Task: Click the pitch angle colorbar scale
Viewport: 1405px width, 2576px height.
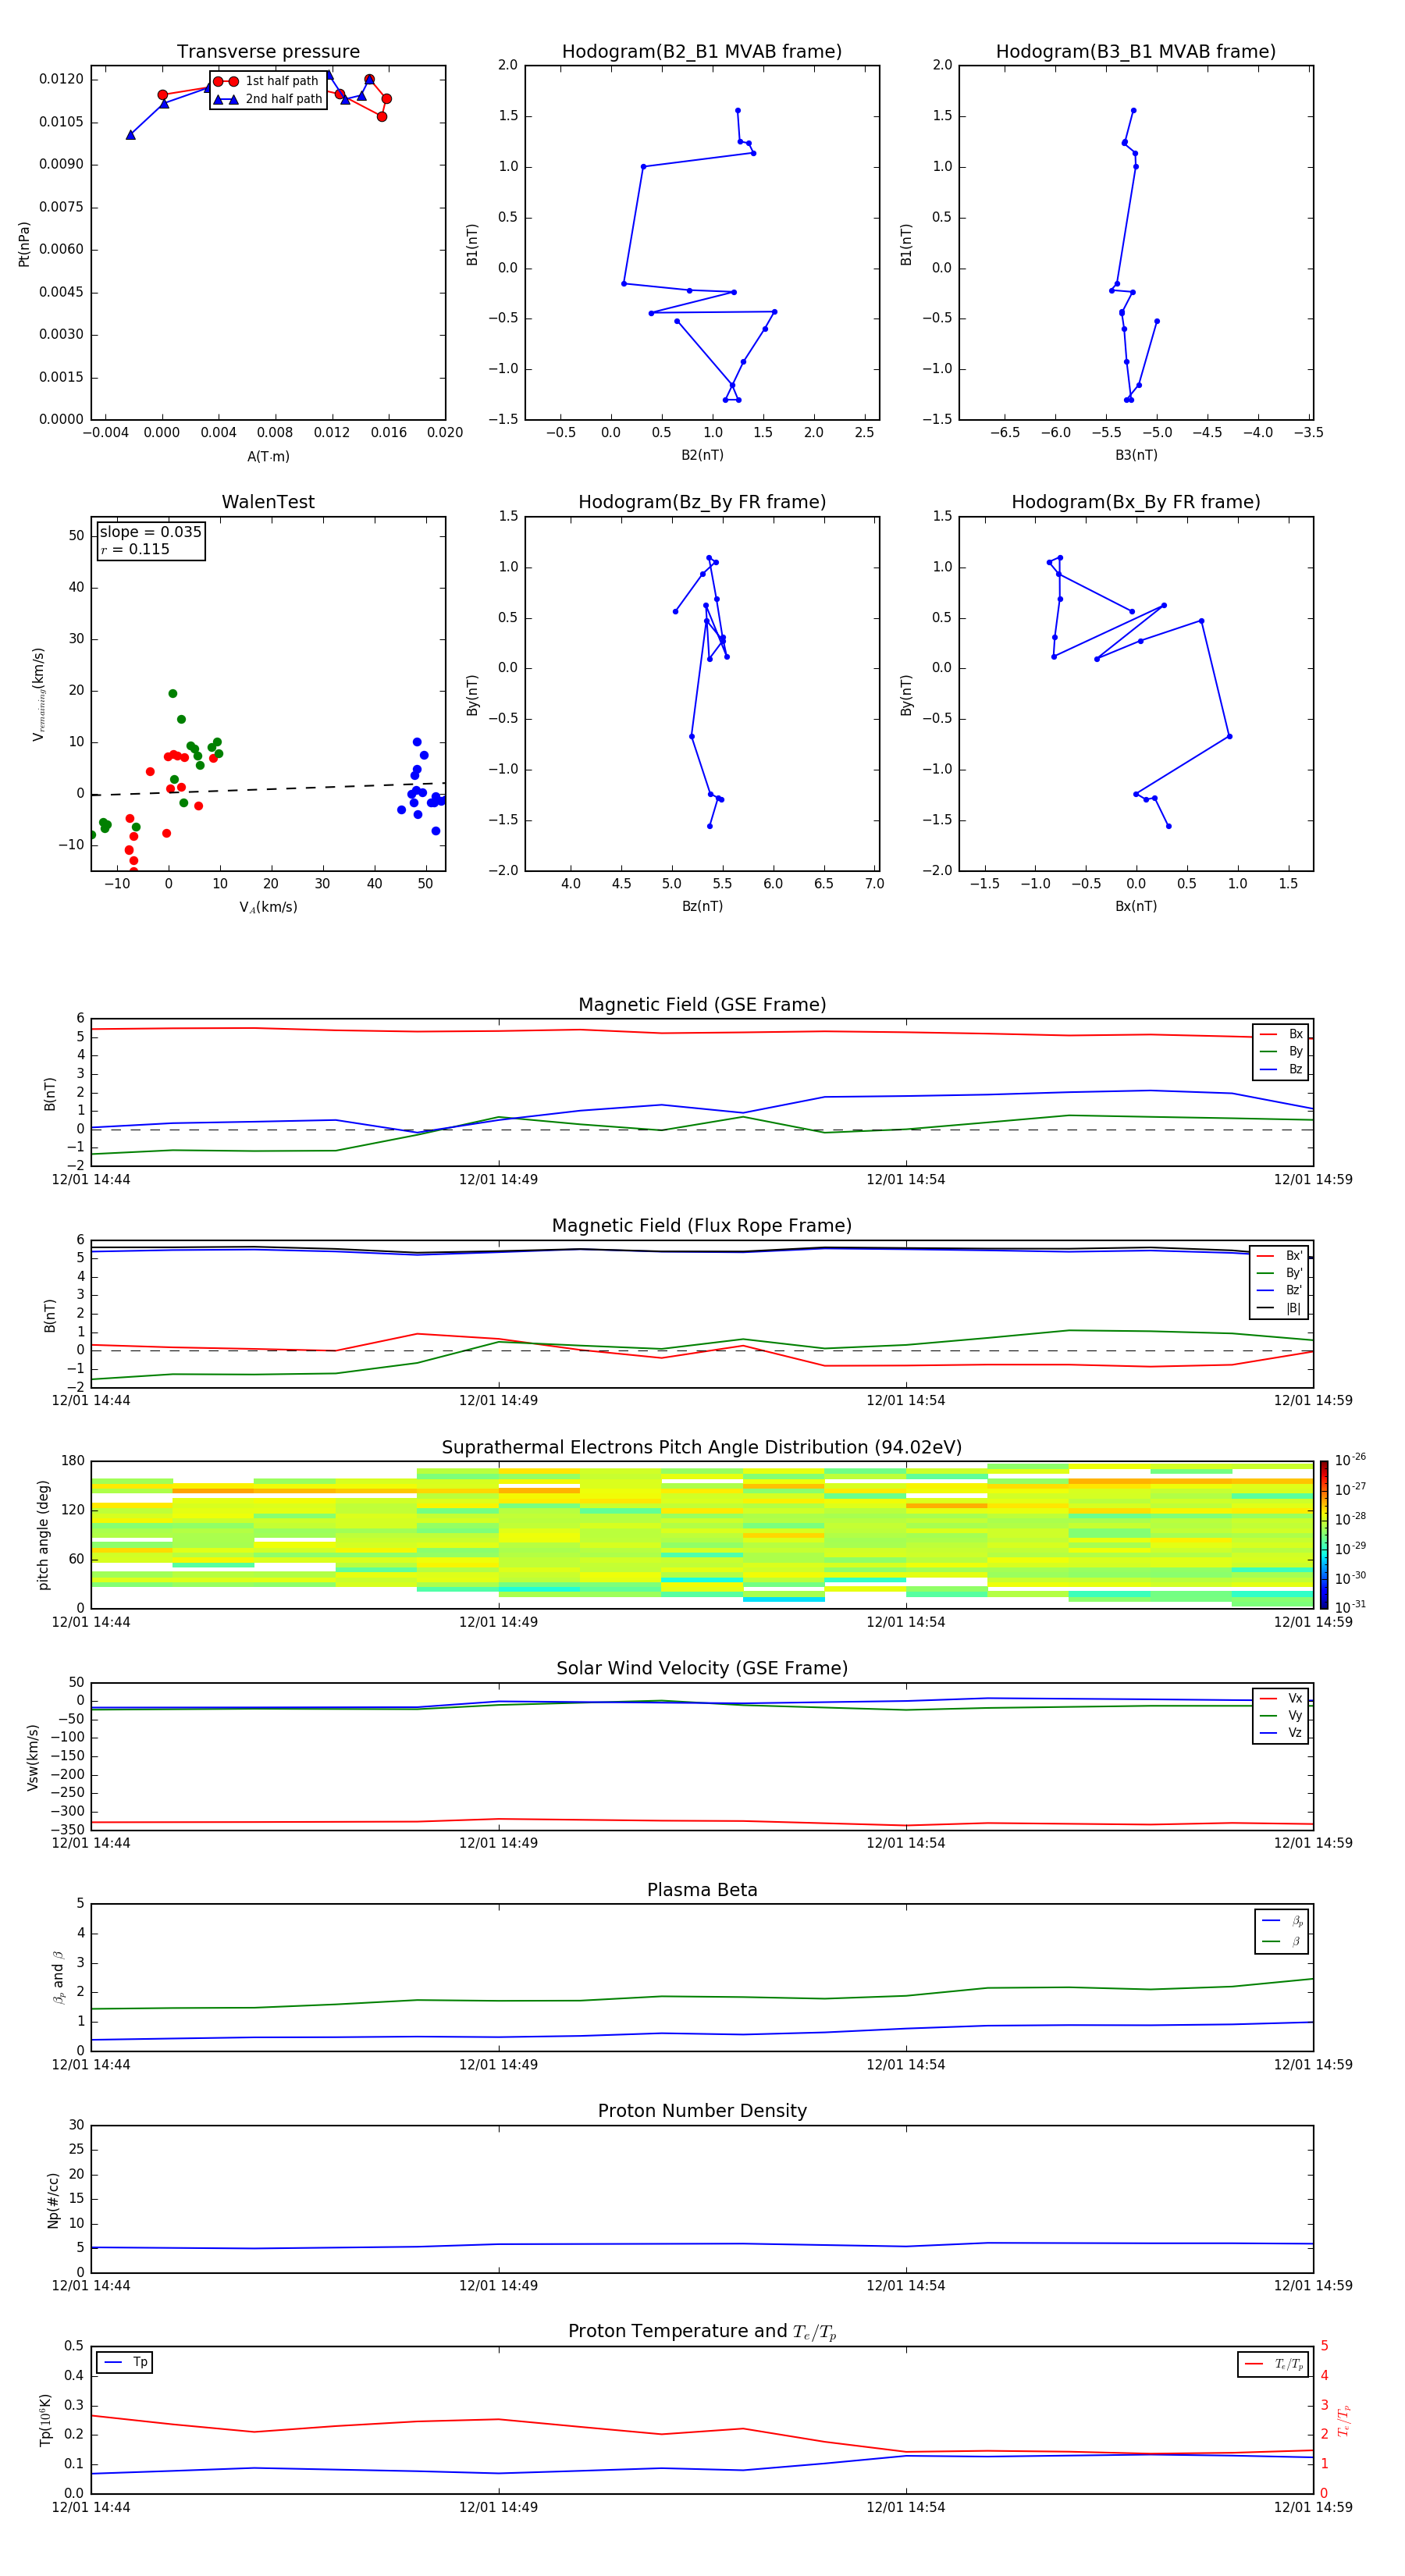Action: [x=1324, y=1534]
